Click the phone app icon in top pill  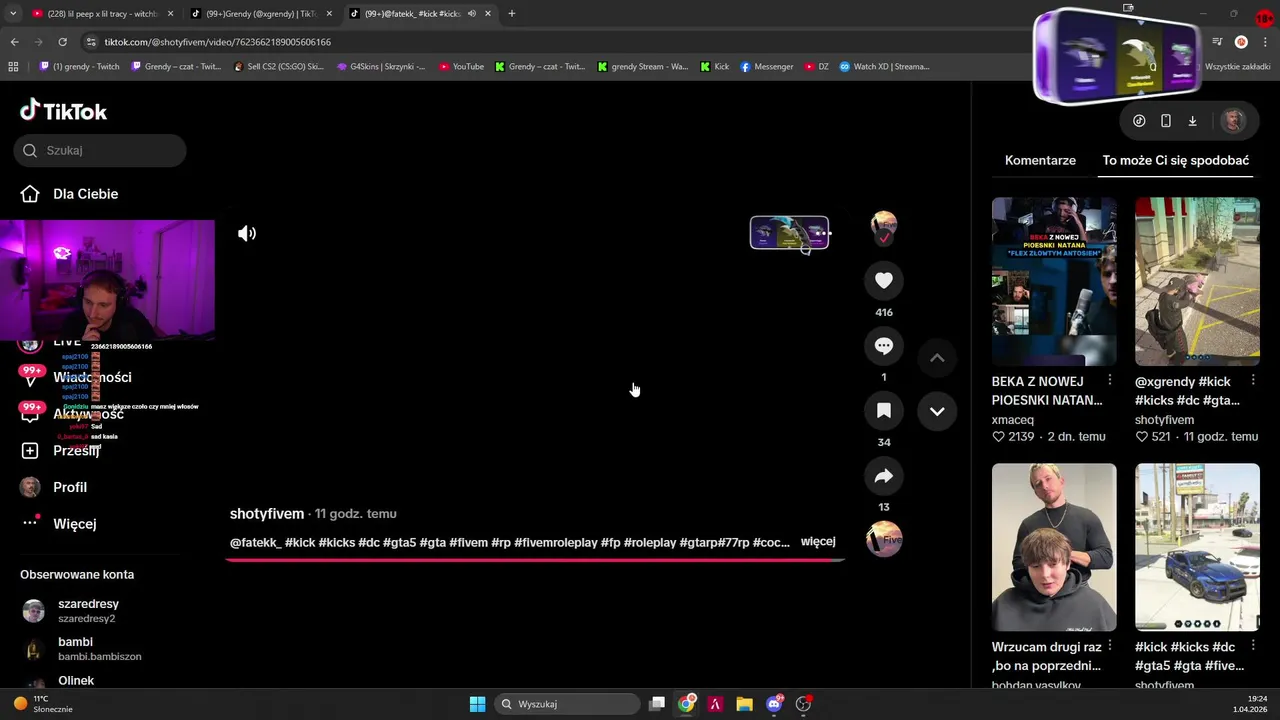point(1166,121)
